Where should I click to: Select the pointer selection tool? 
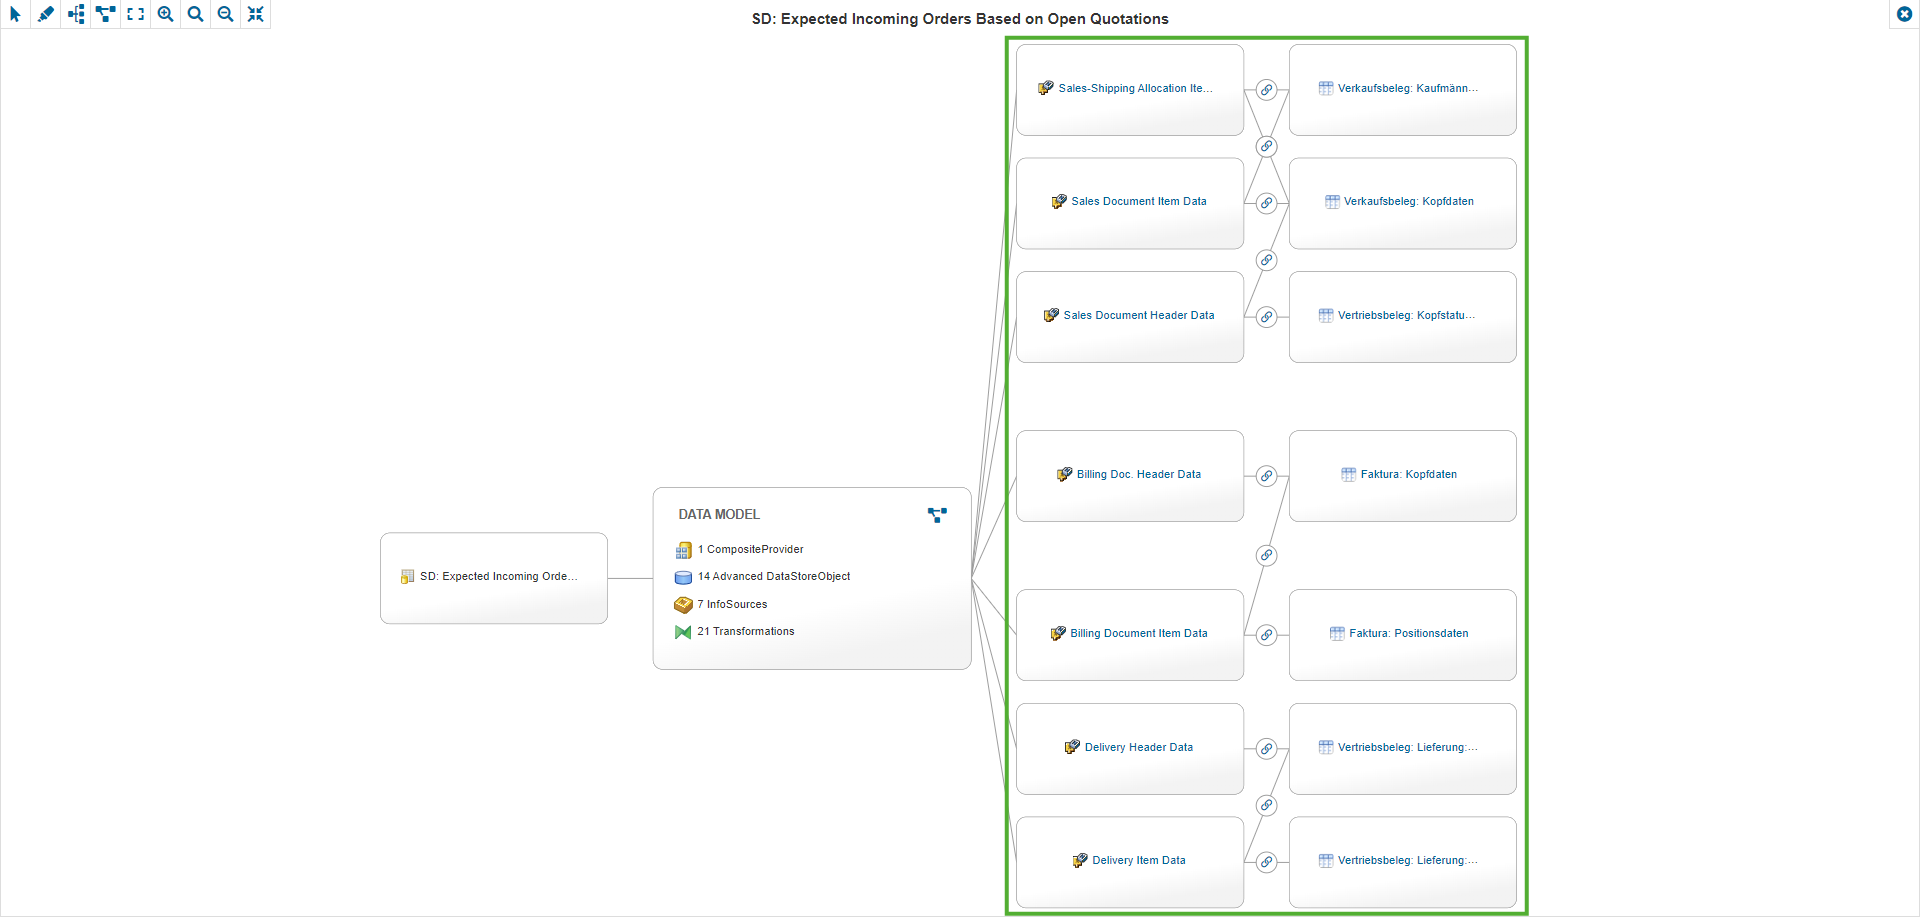point(15,14)
